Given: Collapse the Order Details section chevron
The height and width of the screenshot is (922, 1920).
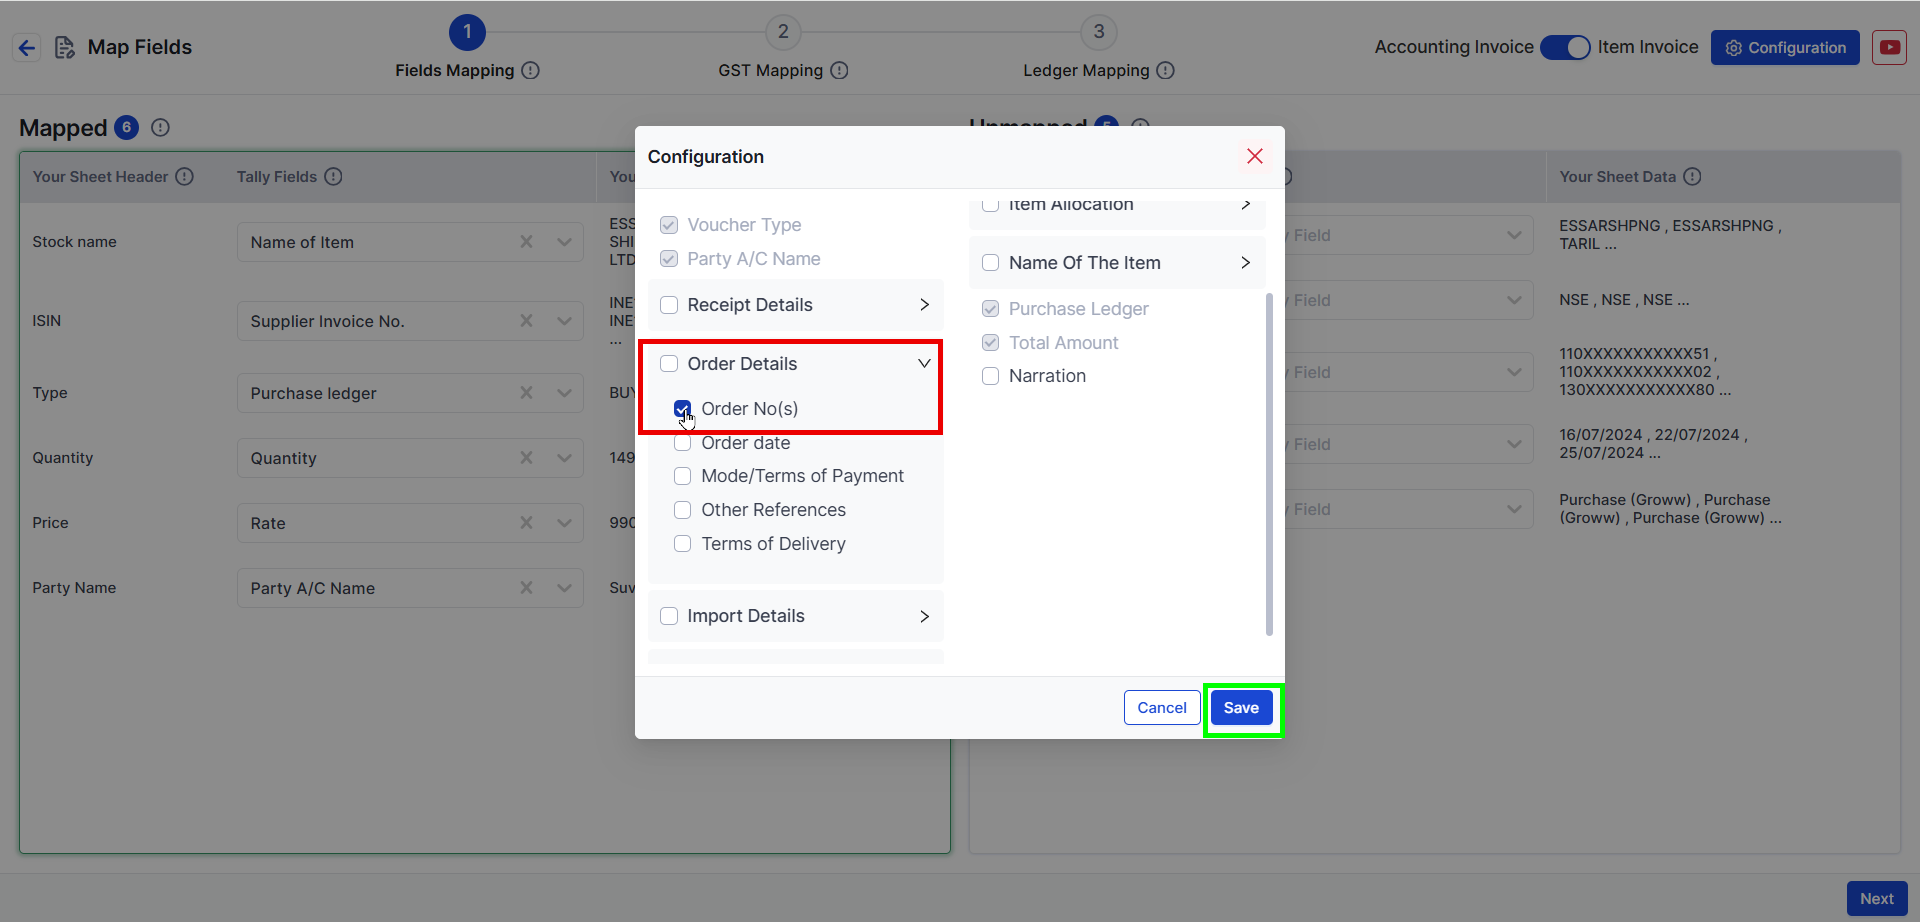Looking at the screenshot, I should (924, 364).
